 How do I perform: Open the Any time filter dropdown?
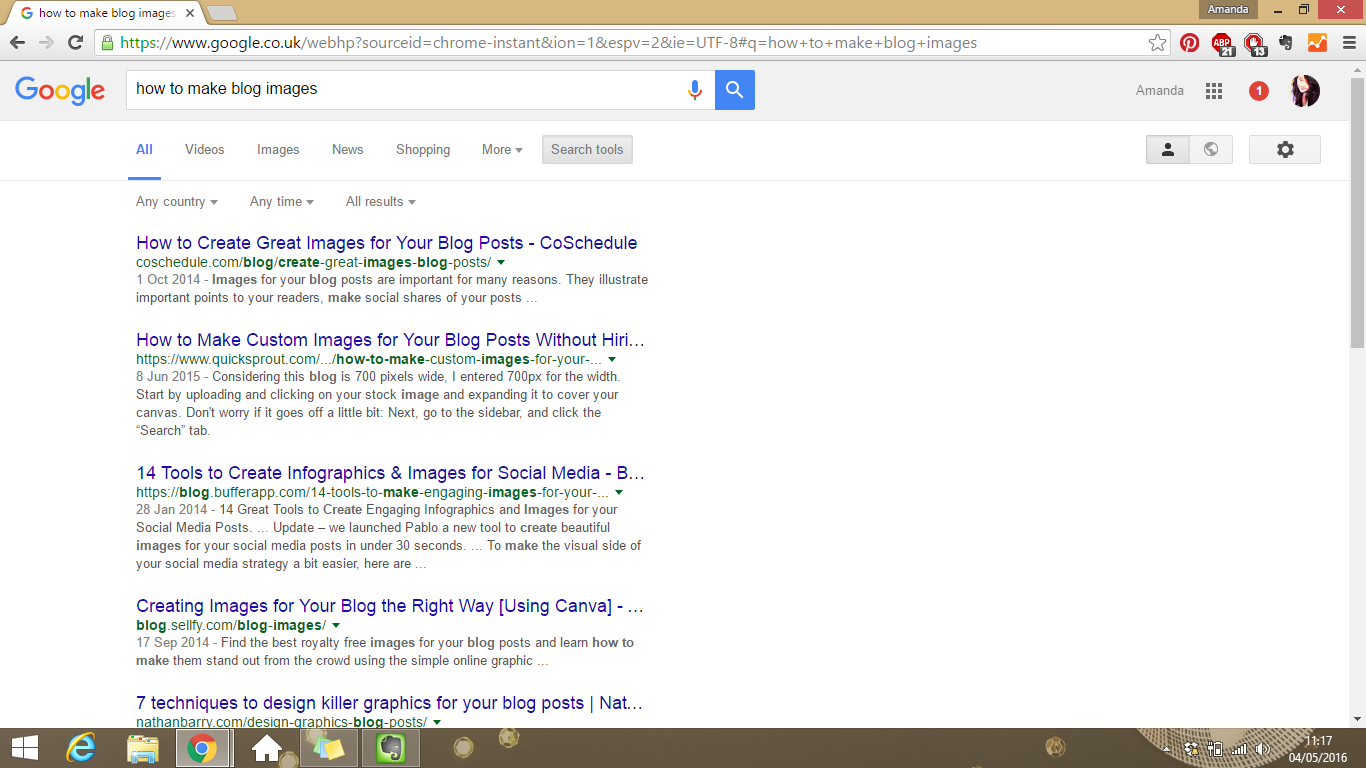(282, 202)
